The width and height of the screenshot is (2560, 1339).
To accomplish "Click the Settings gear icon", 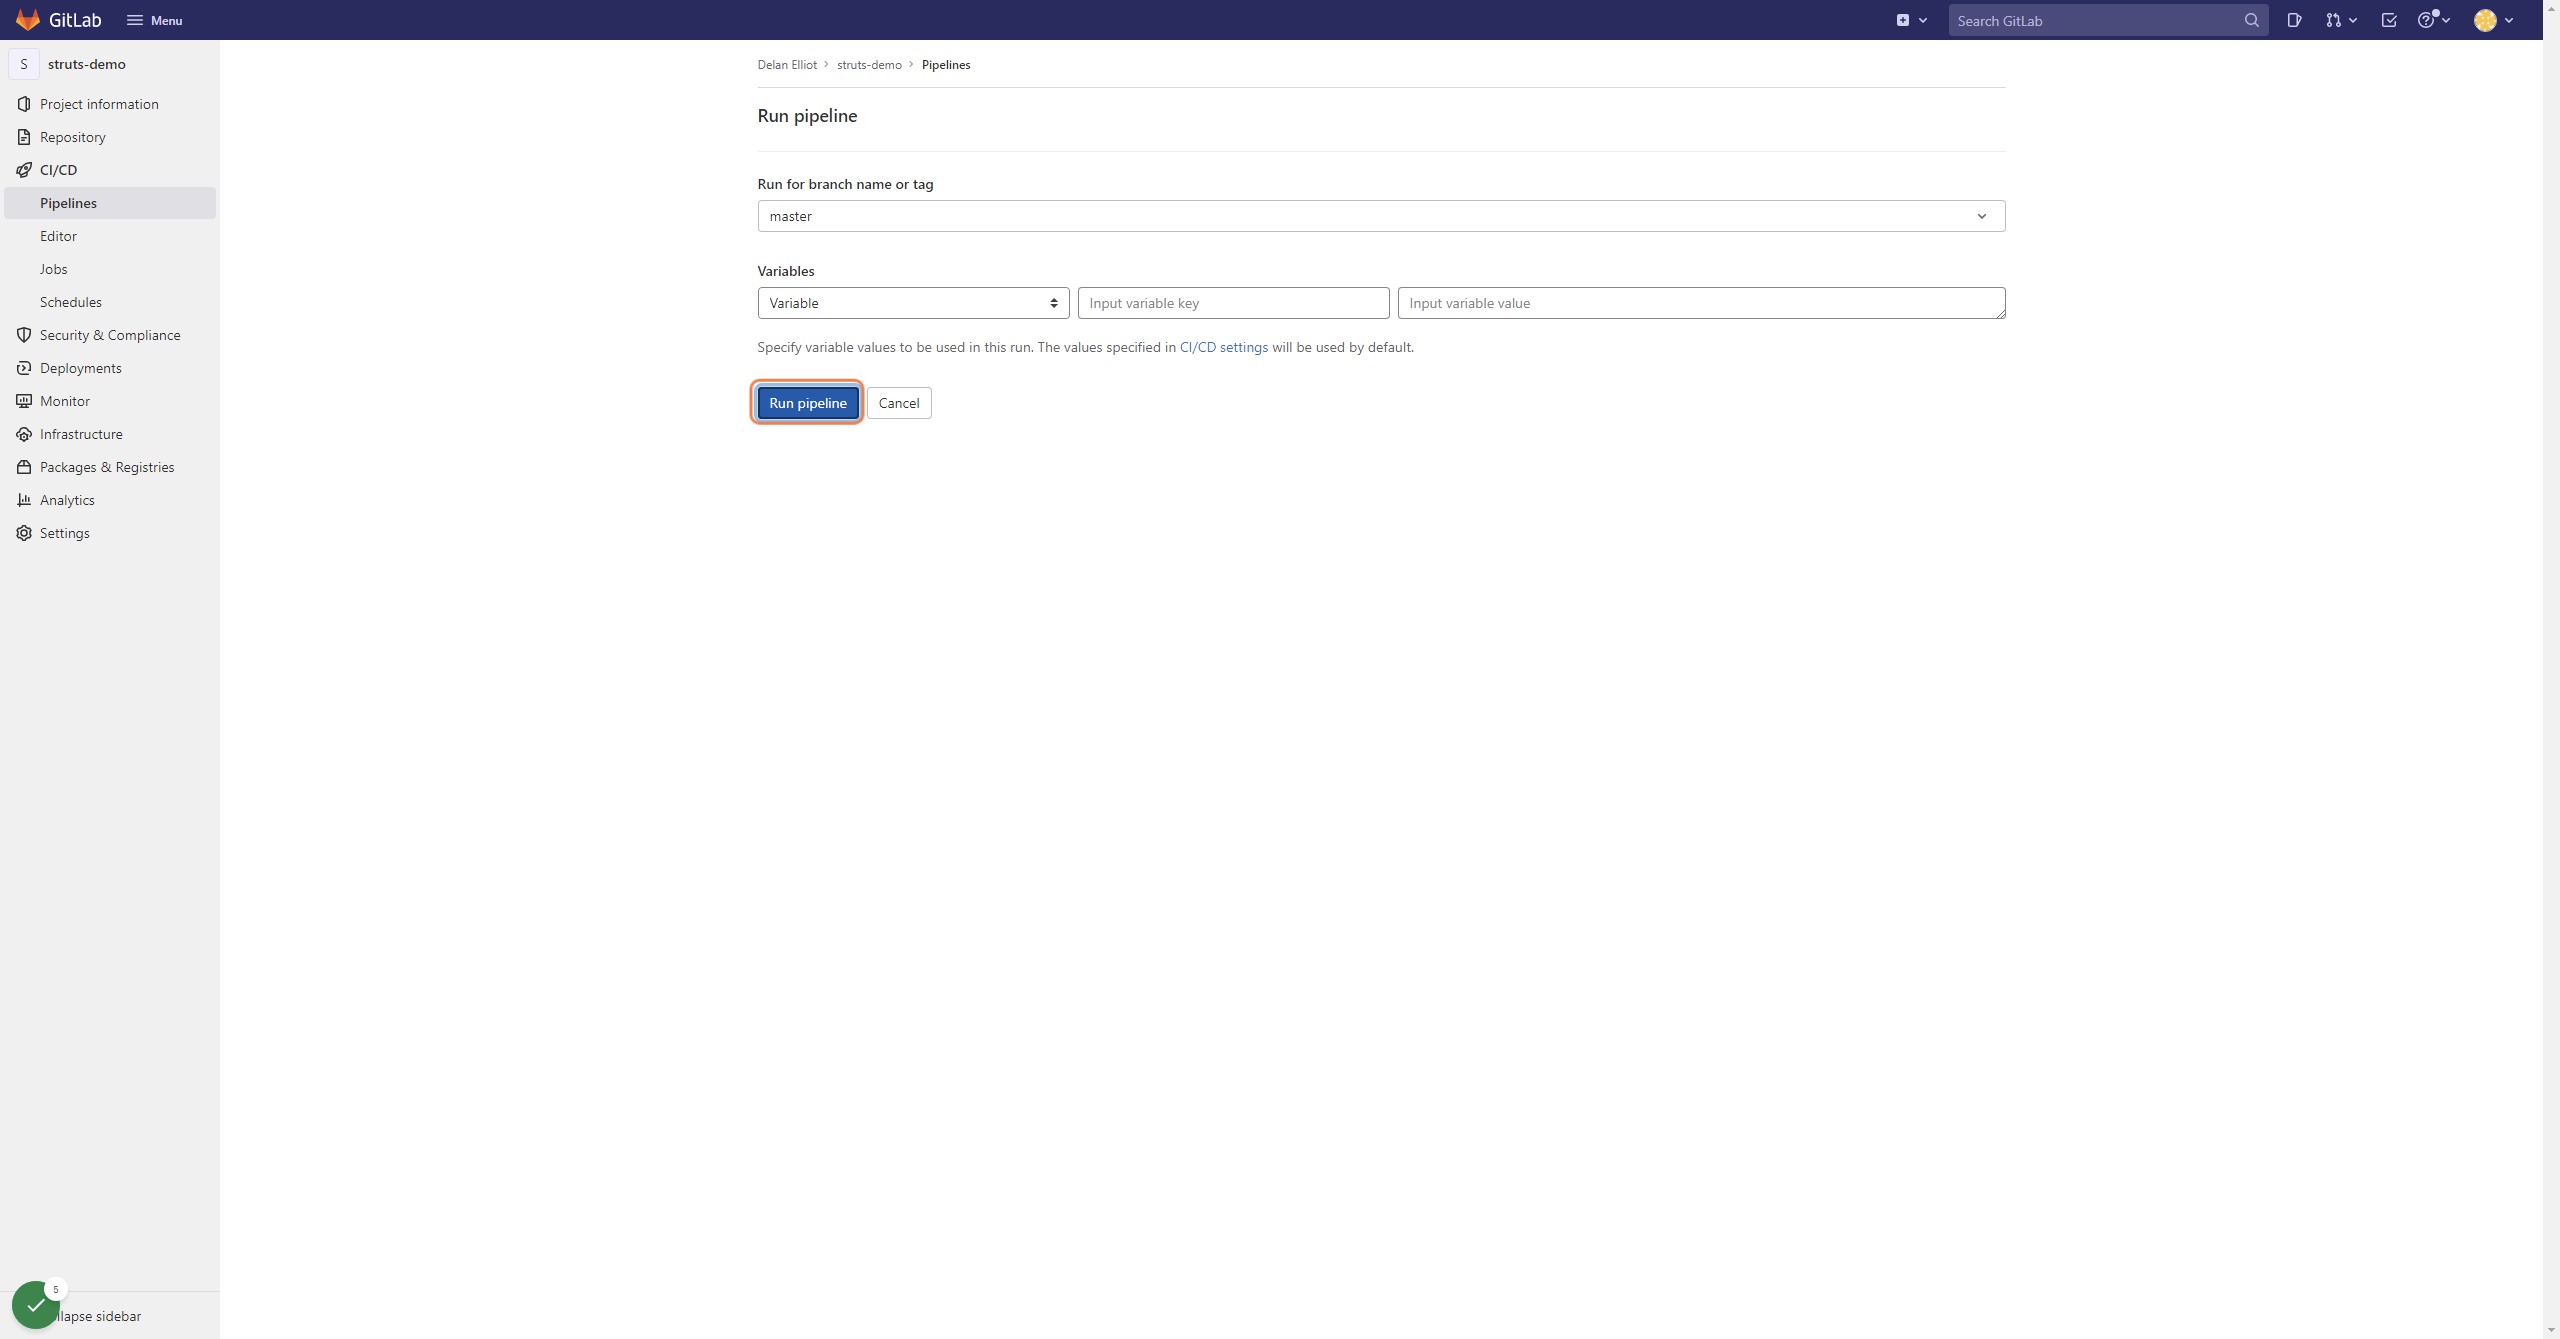I will [24, 533].
